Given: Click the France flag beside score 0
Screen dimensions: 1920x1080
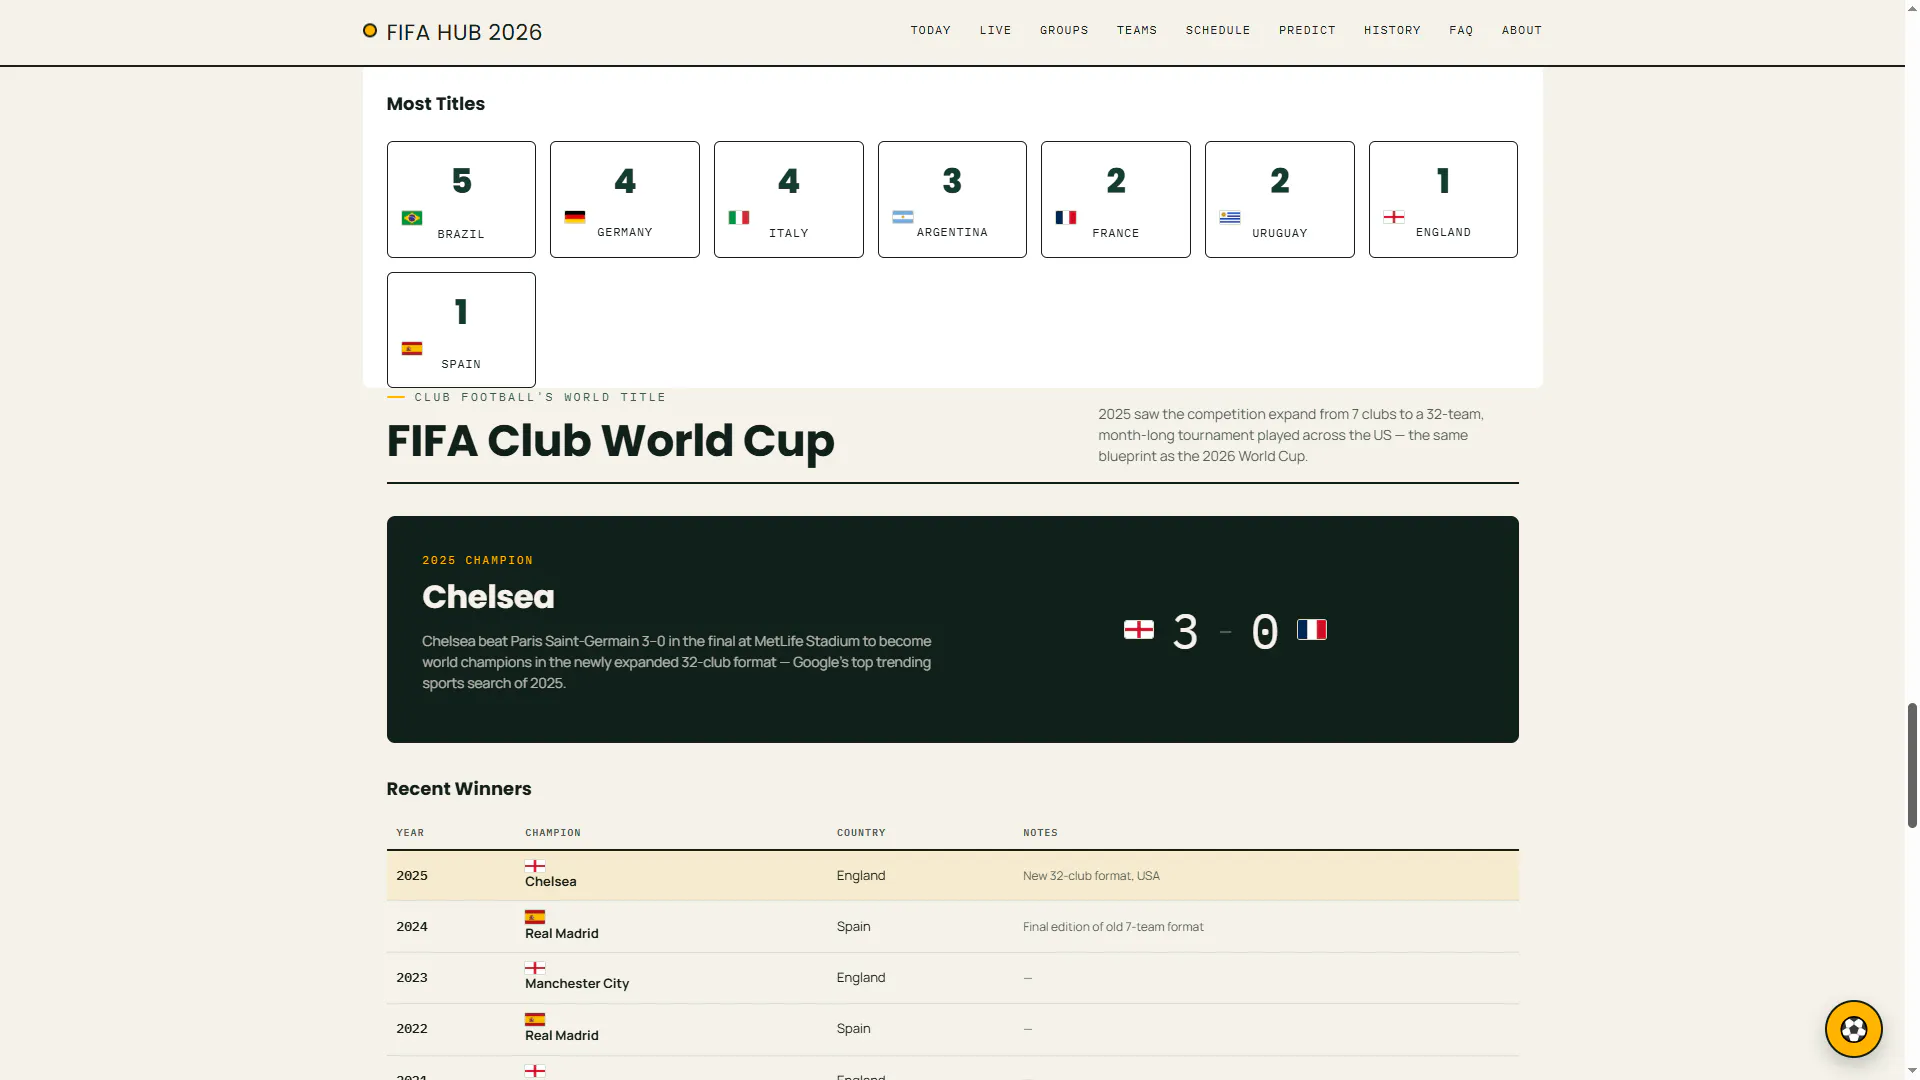Looking at the screenshot, I should (1312, 630).
